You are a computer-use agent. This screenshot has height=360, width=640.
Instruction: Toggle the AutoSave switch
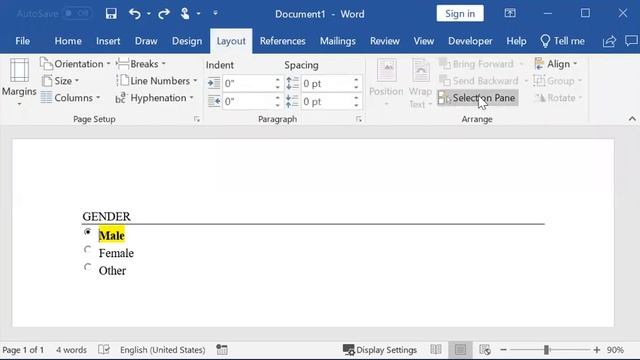coord(78,13)
